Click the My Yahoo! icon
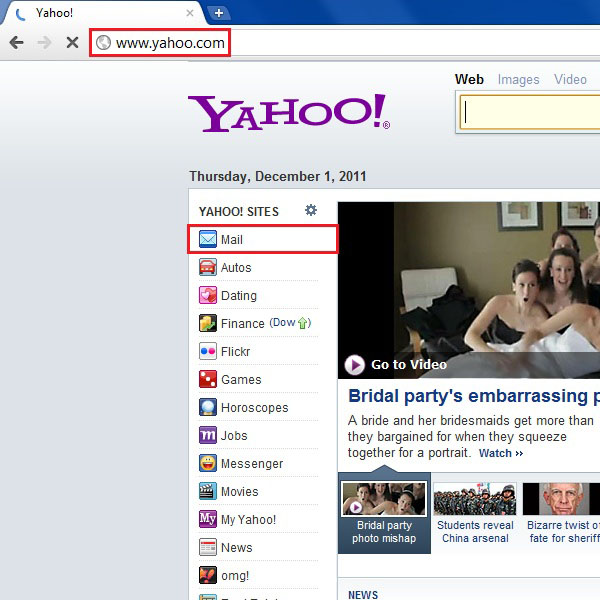Image resolution: width=600 pixels, height=600 pixels. coord(208,519)
